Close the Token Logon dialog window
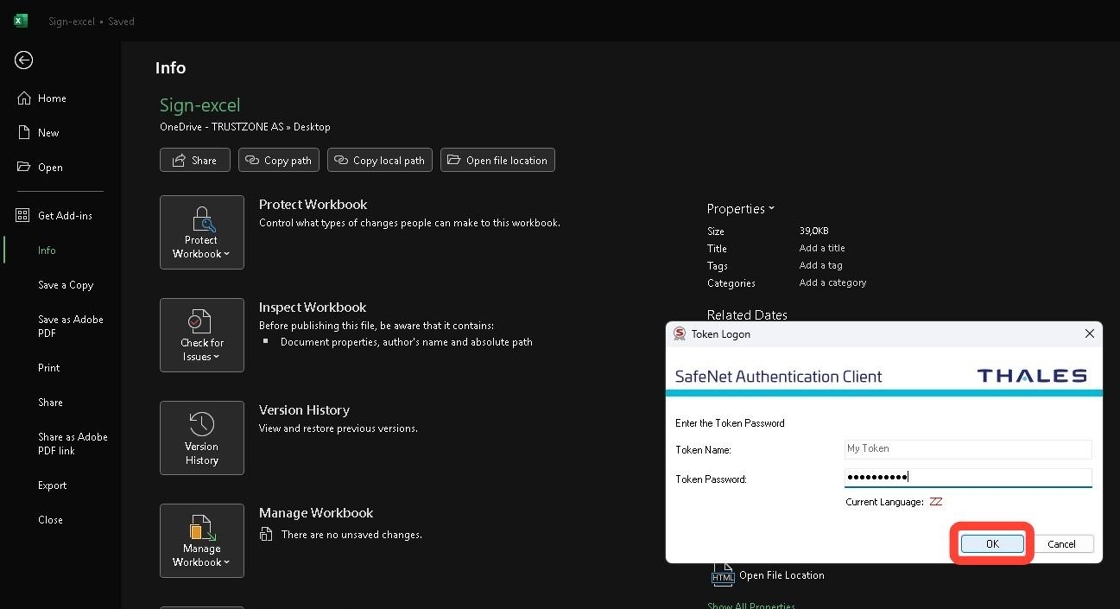 (1089, 333)
